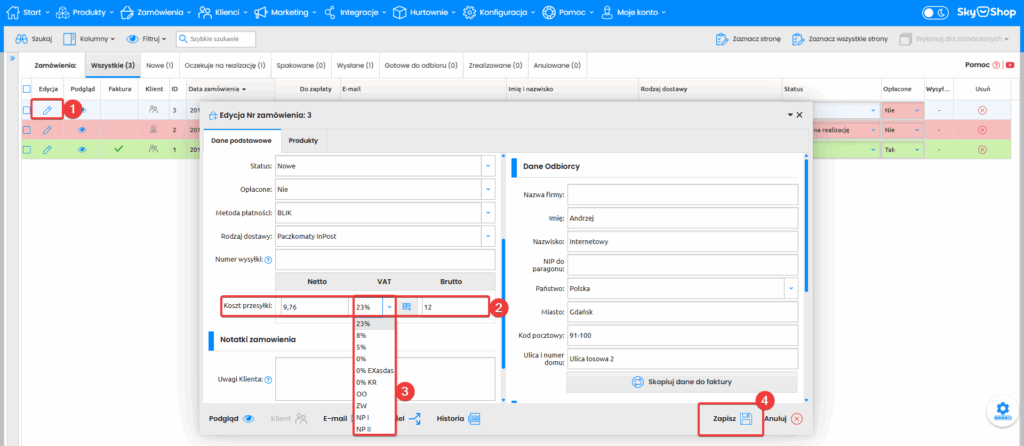Open the Państwo country dropdown

[790, 288]
